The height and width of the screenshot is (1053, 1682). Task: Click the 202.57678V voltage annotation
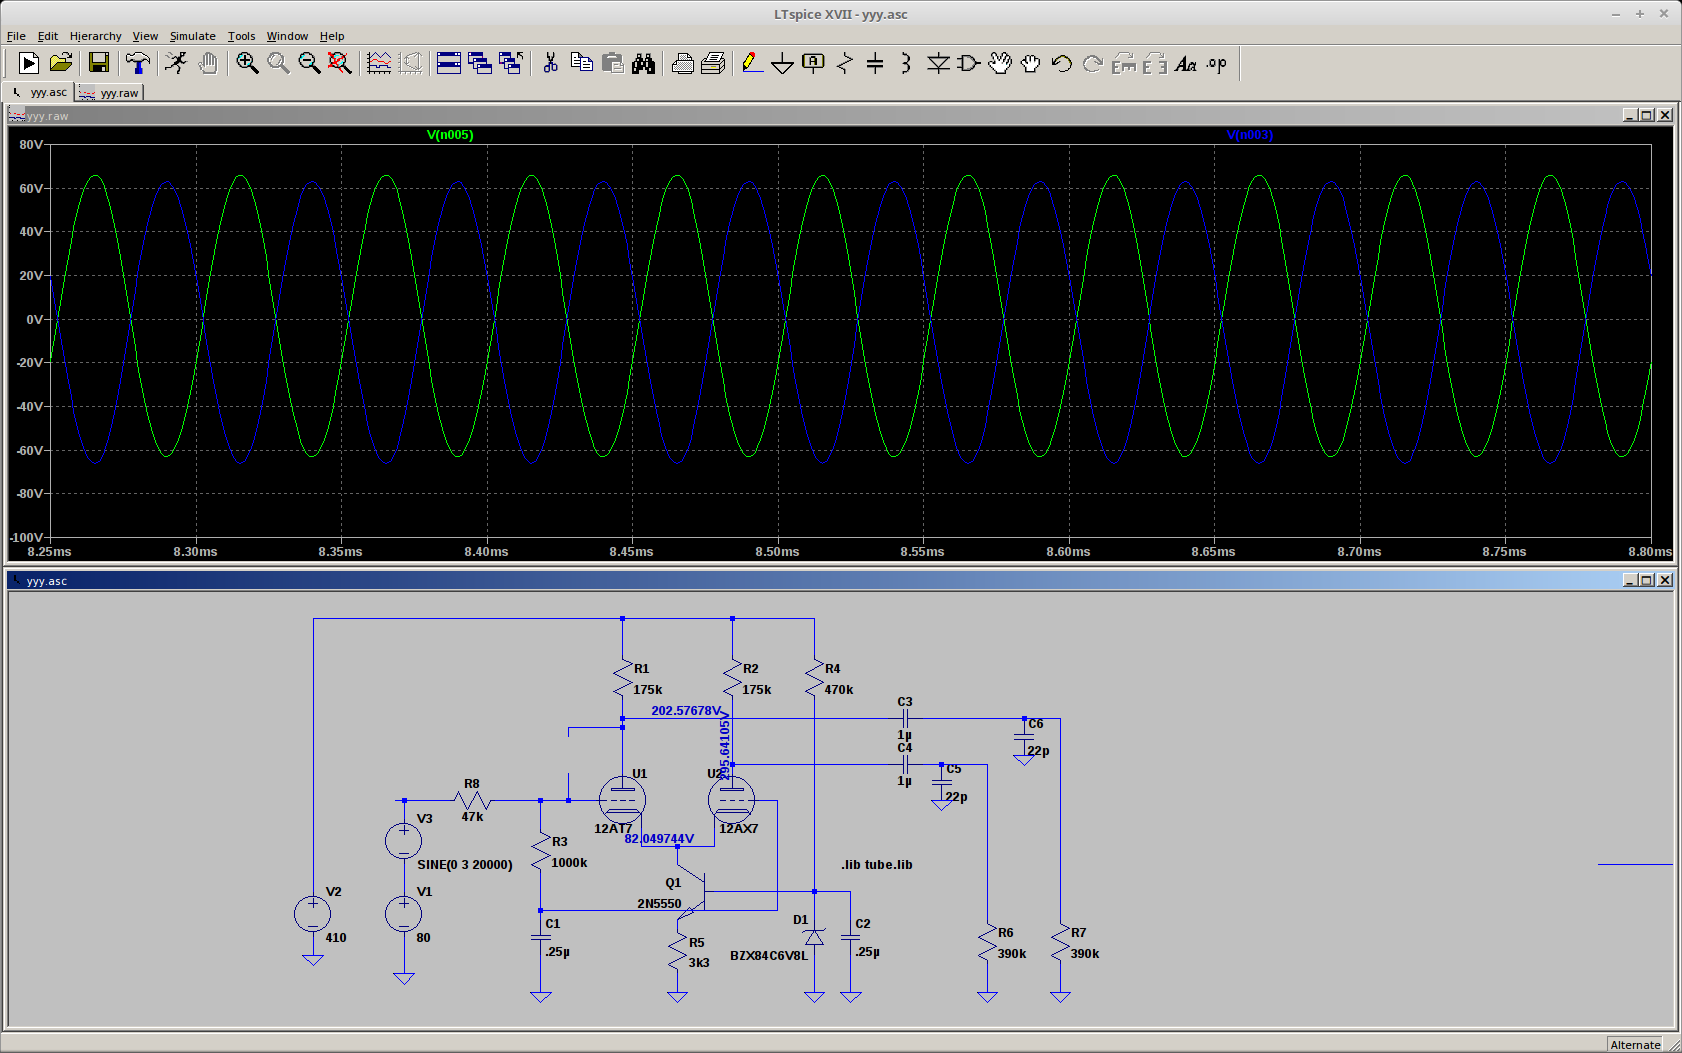pyautogui.click(x=686, y=711)
